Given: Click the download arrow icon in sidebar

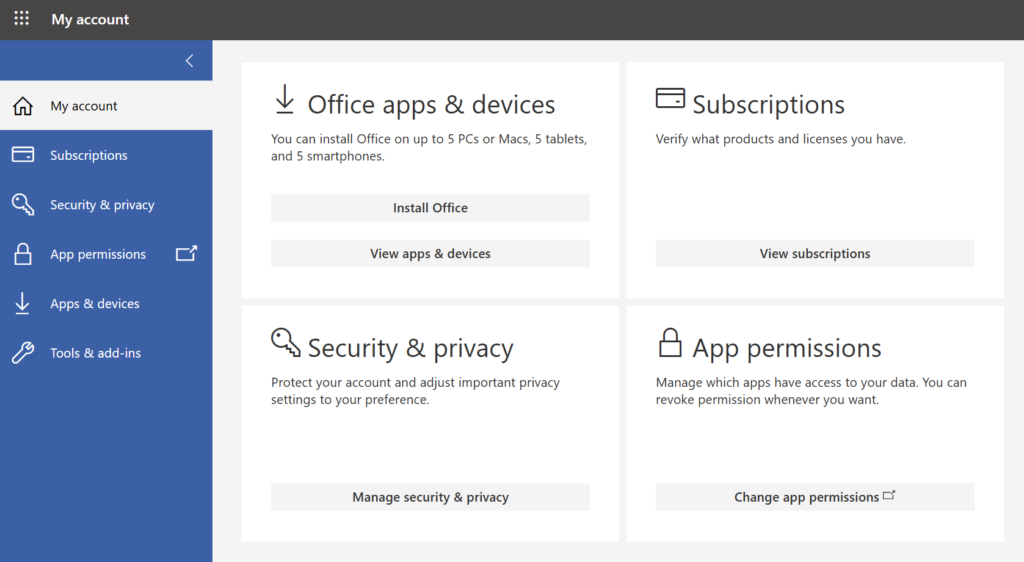Looking at the screenshot, I should click(22, 304).
